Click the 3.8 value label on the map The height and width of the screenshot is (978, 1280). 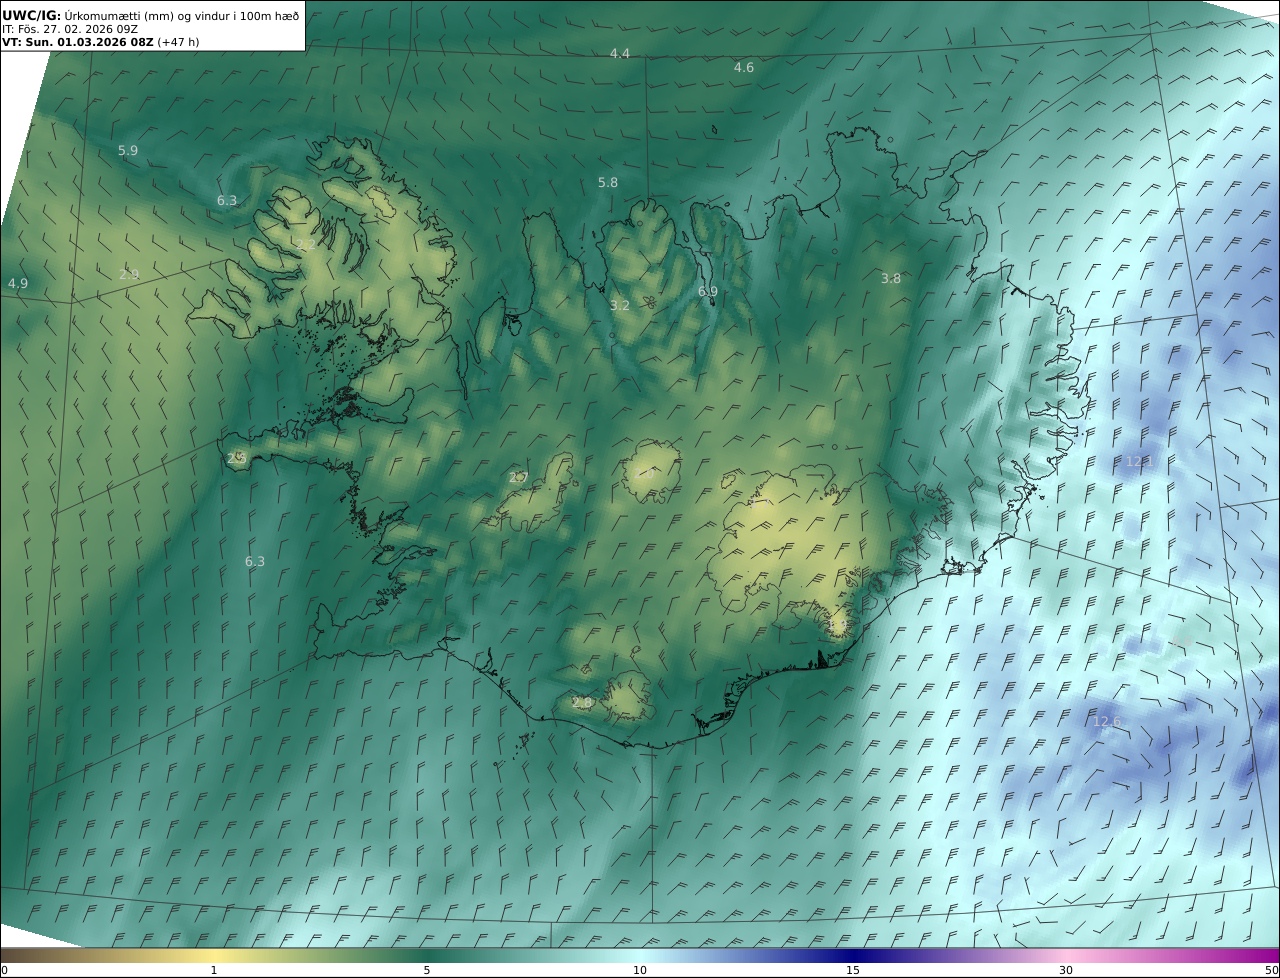click(x=891, y=278)
